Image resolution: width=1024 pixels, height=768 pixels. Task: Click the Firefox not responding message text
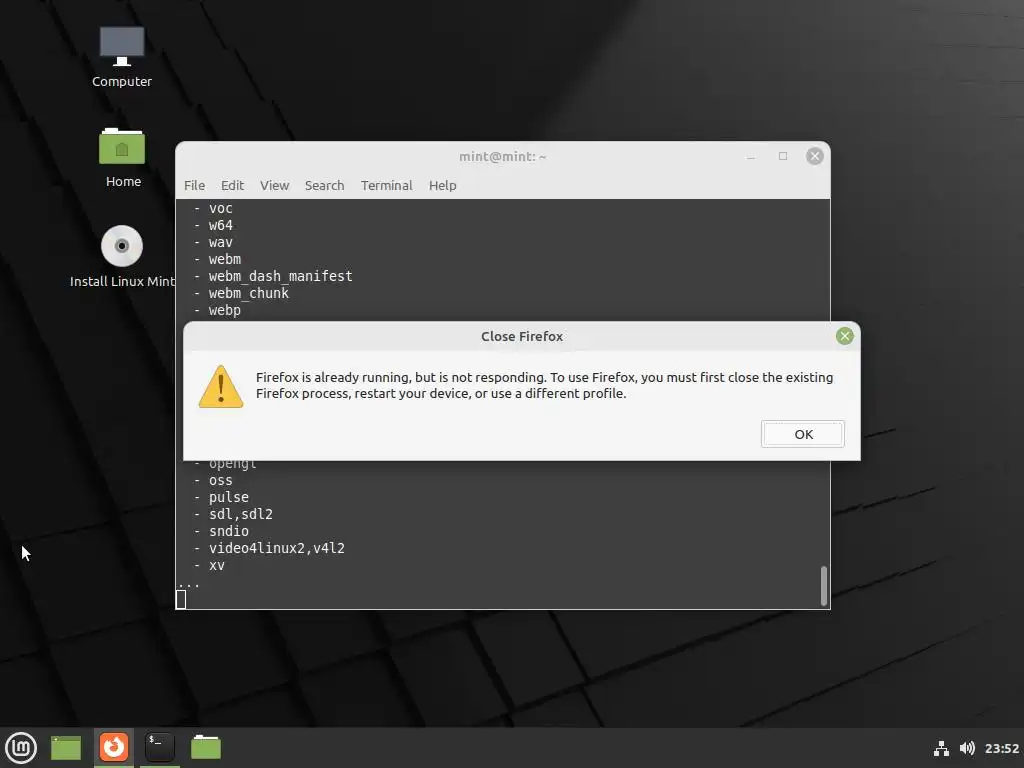coord(544,385)
